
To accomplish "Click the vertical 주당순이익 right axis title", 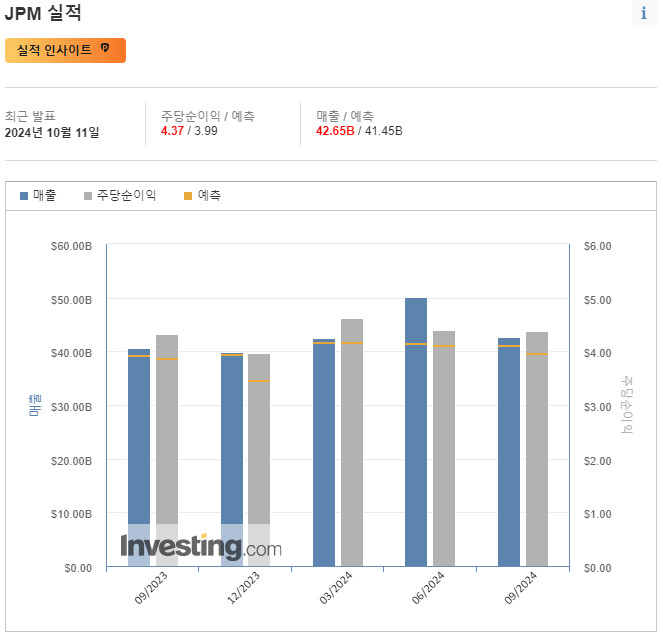I will coord(627,405).
